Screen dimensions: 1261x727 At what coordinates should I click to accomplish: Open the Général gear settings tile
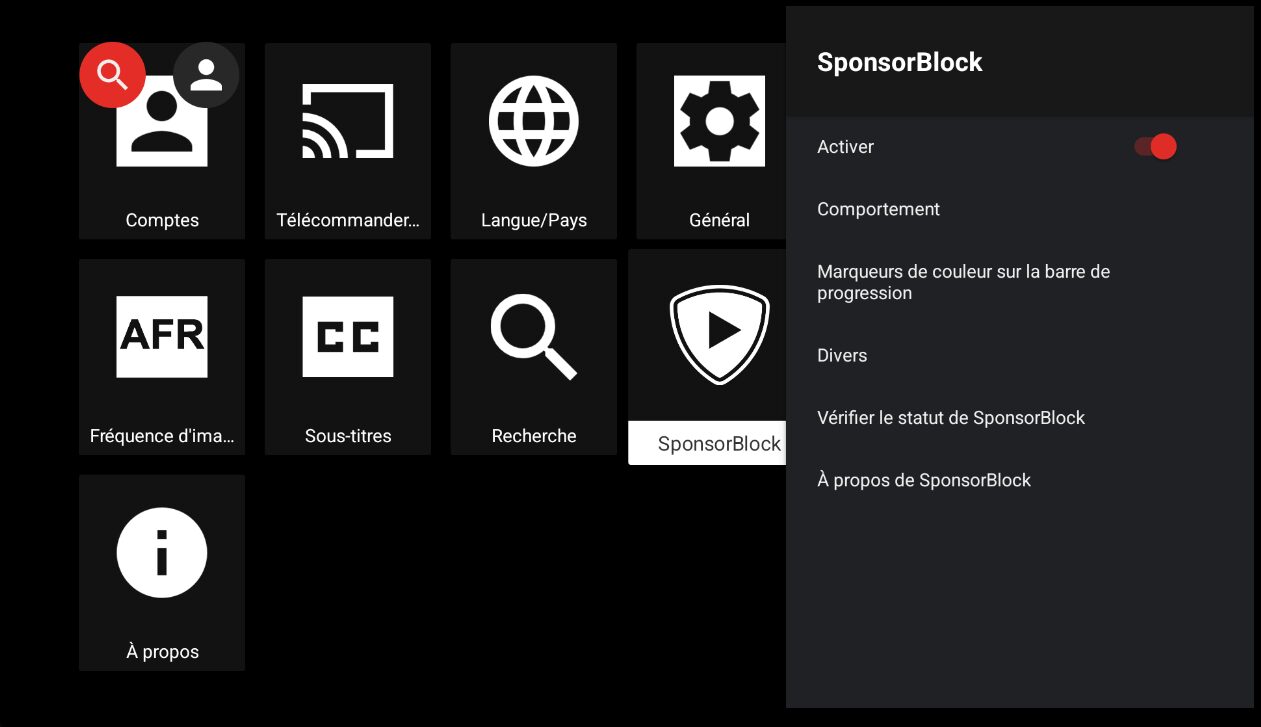719,121
